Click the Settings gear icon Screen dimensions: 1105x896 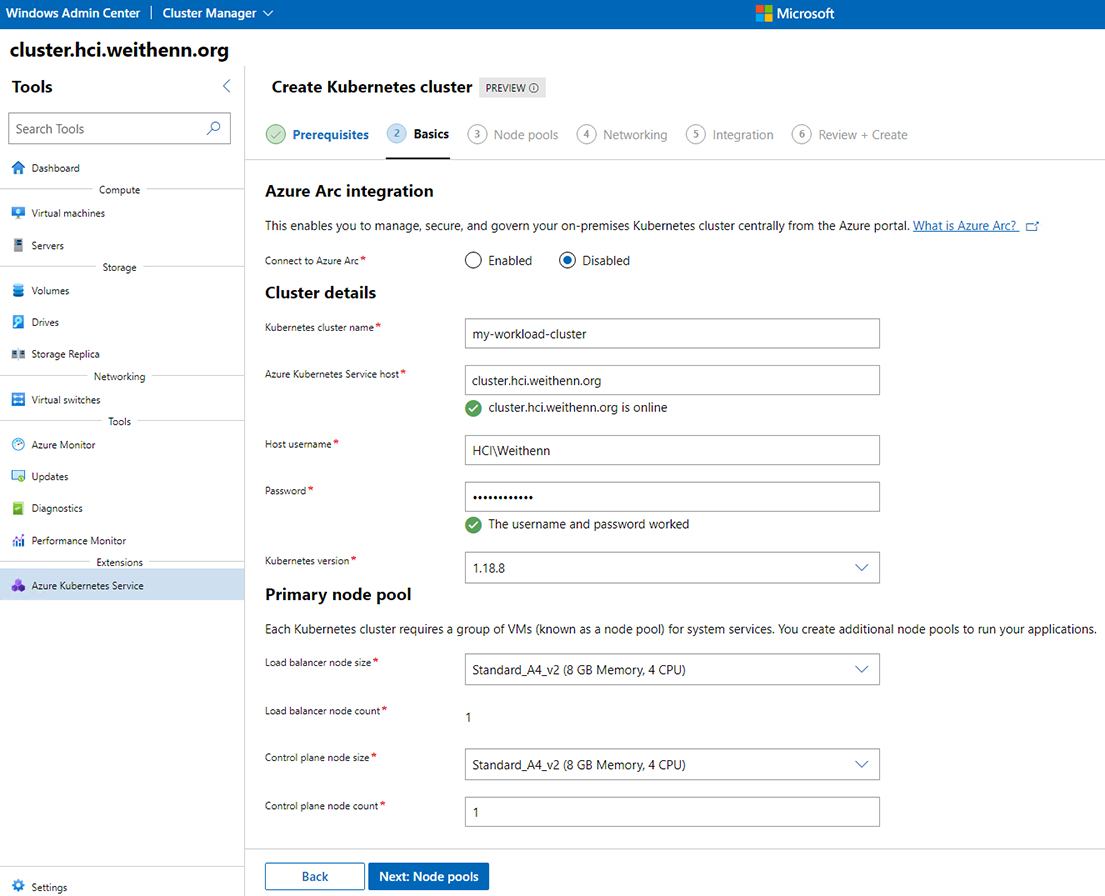tap(18, 886)
